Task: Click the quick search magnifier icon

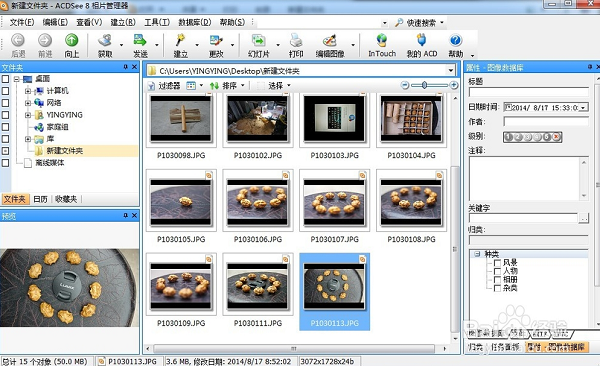Action: [399, 23]
